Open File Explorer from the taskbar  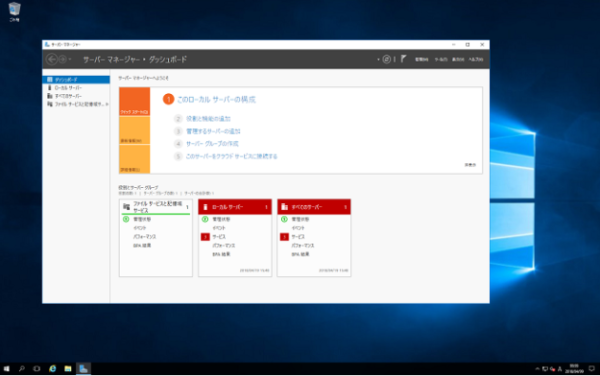coord(68,369)
